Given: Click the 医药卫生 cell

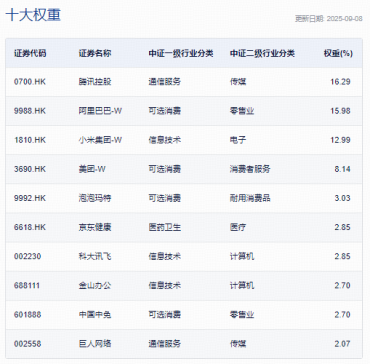Looking at the screenshot, I should 165,227.
